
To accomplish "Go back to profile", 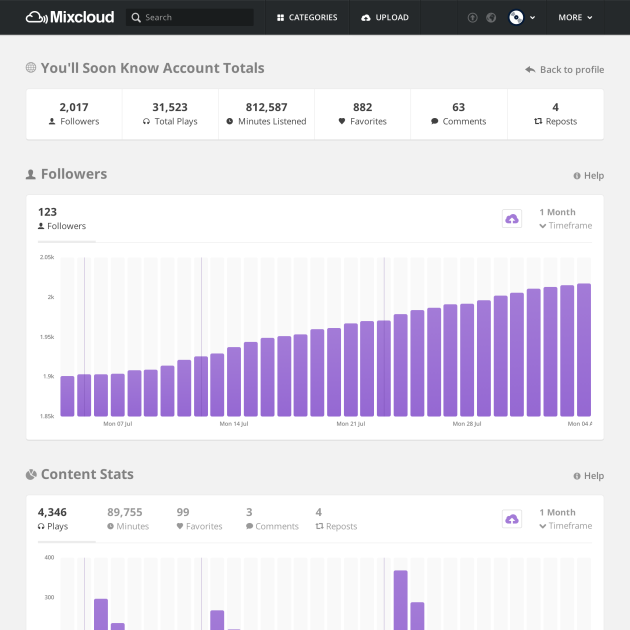I will tap(565, 70).
